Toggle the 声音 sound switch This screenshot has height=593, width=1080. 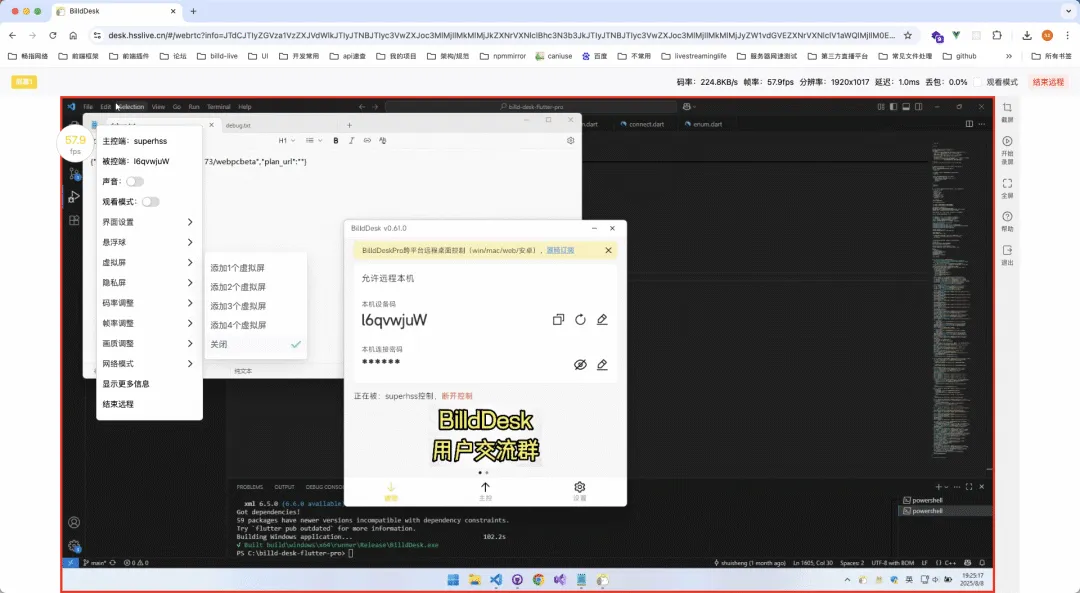[x=135, y=182]
